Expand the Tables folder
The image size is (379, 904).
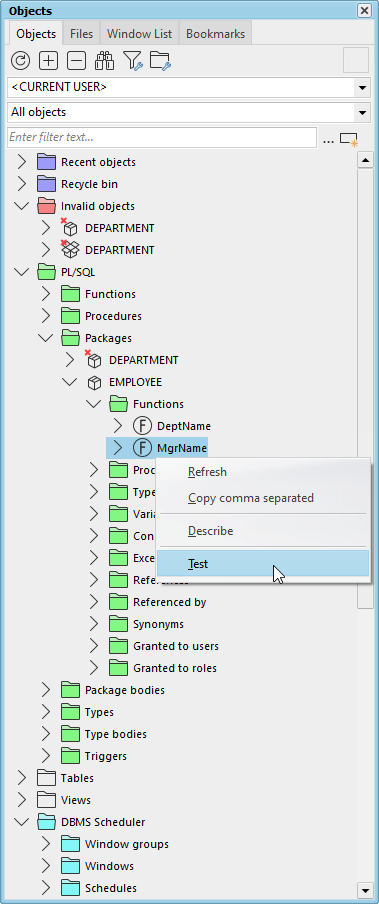[x=21, y=778]
